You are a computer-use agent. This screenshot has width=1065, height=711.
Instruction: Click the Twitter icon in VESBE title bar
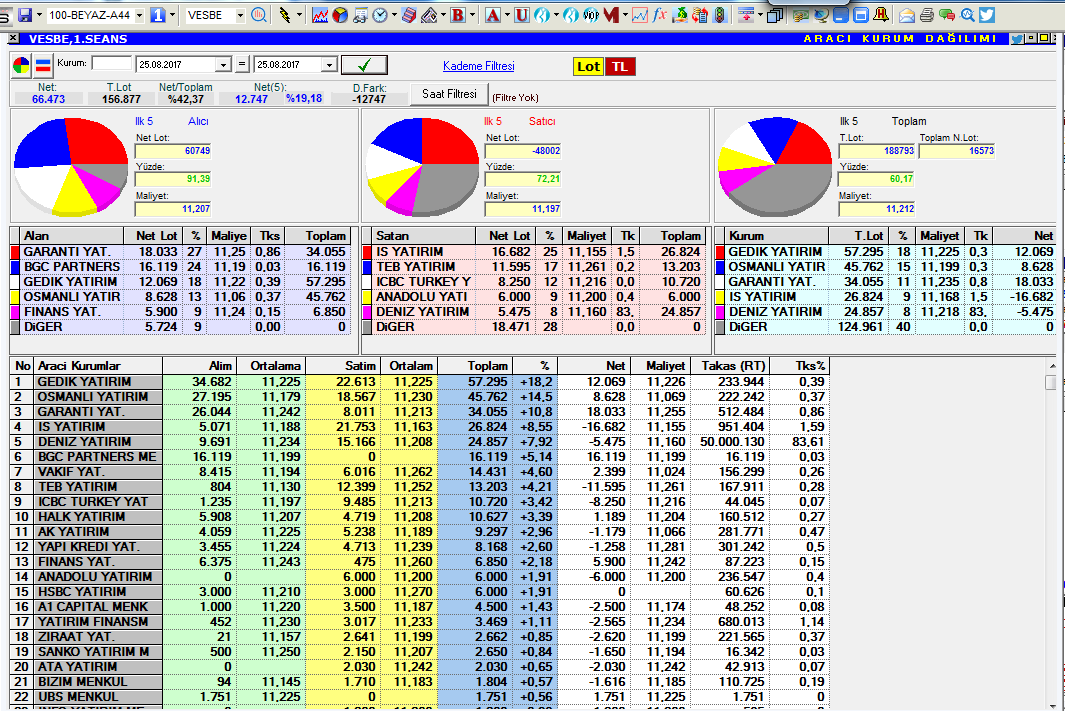point(1016,39)
